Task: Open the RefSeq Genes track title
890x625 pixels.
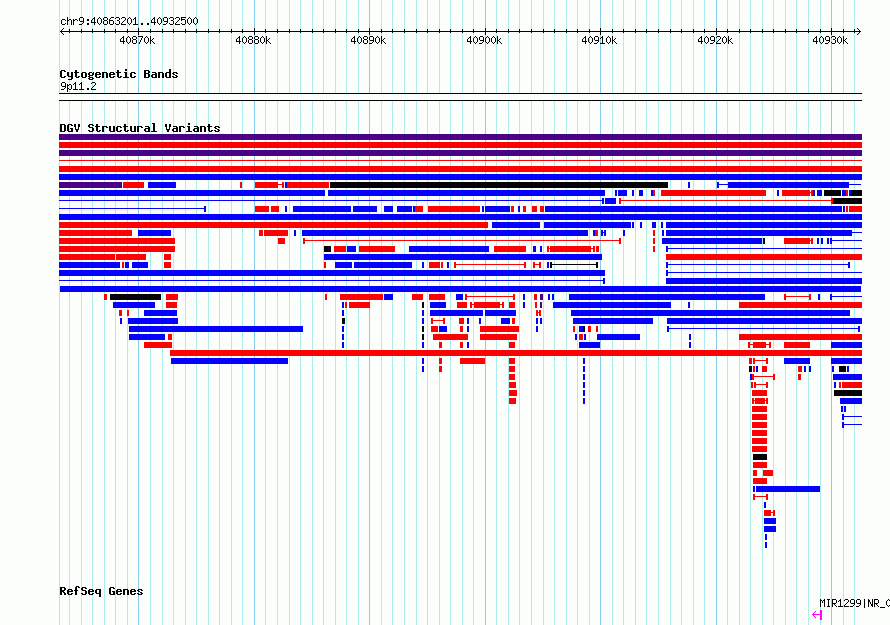Action: click(101, 592)
